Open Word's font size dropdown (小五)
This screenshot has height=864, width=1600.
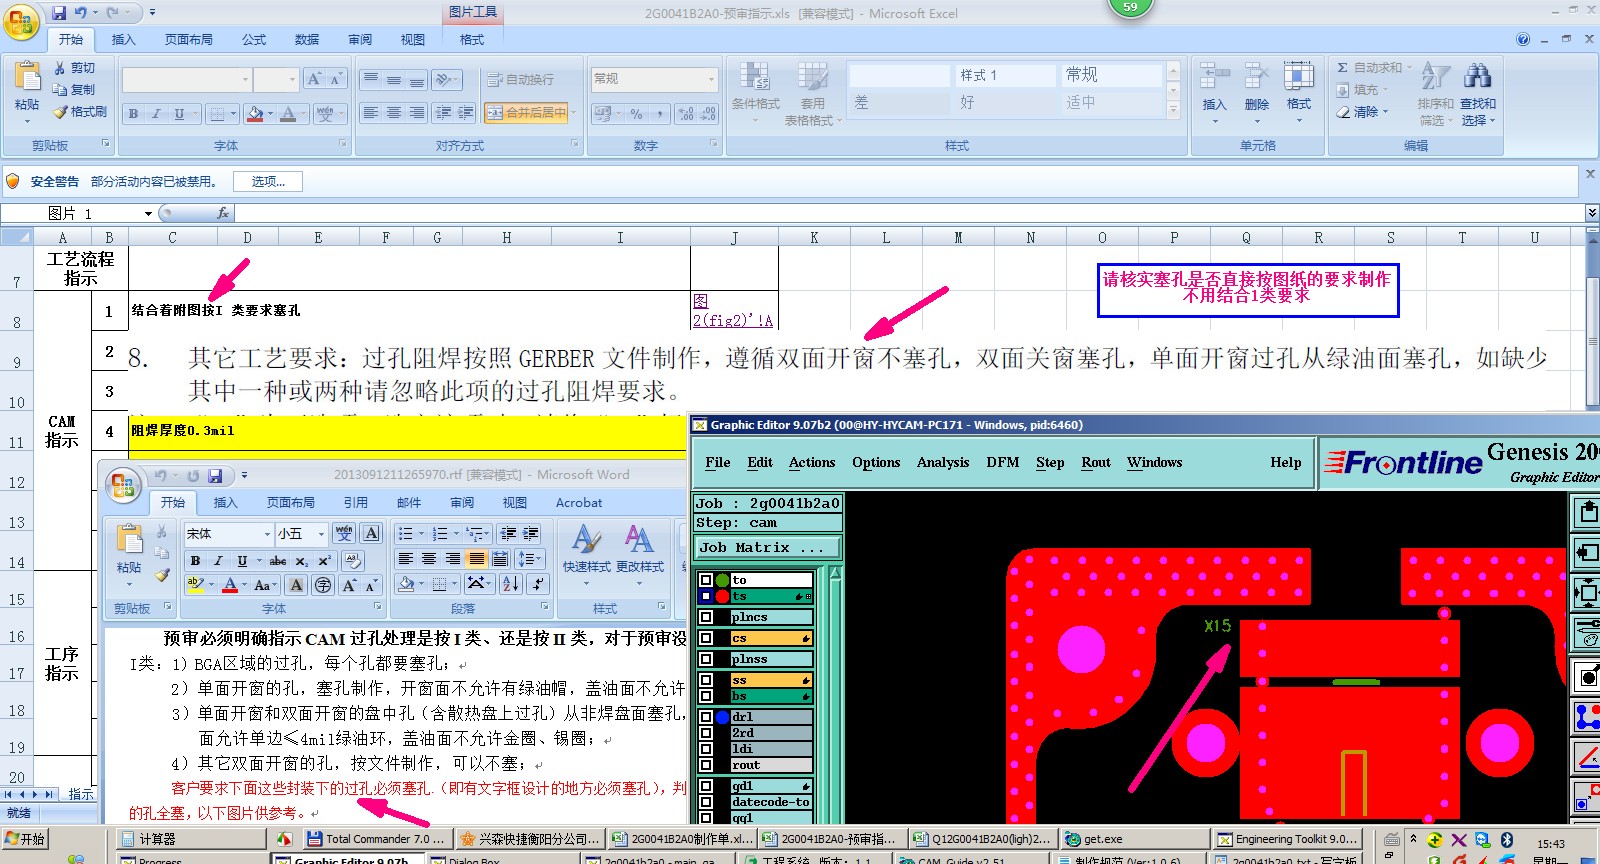(321, 534)
